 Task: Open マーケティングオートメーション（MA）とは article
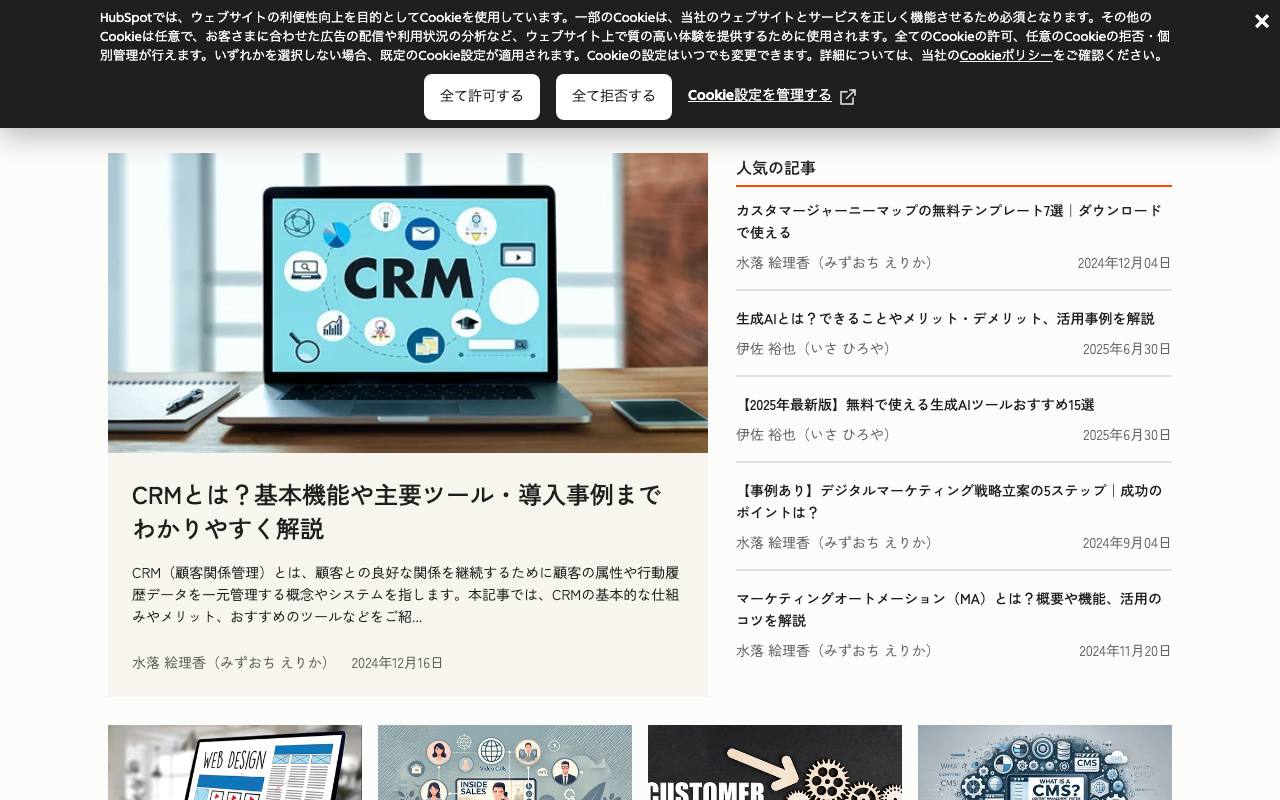[949, 609]
